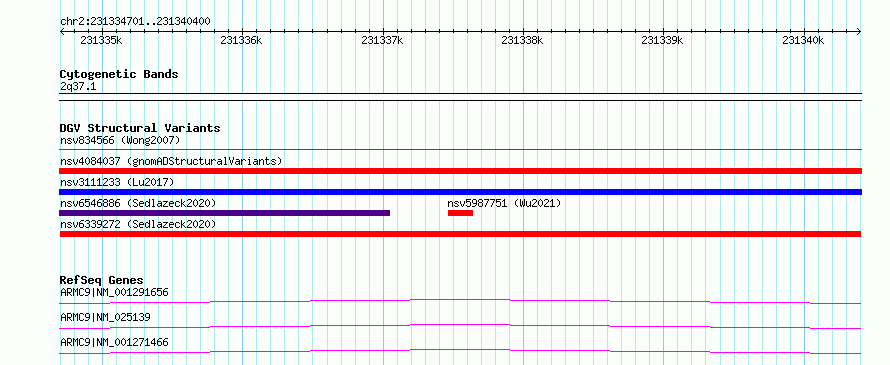Click the chr2:231334701..231340400 region label

(x=135, y=22)
